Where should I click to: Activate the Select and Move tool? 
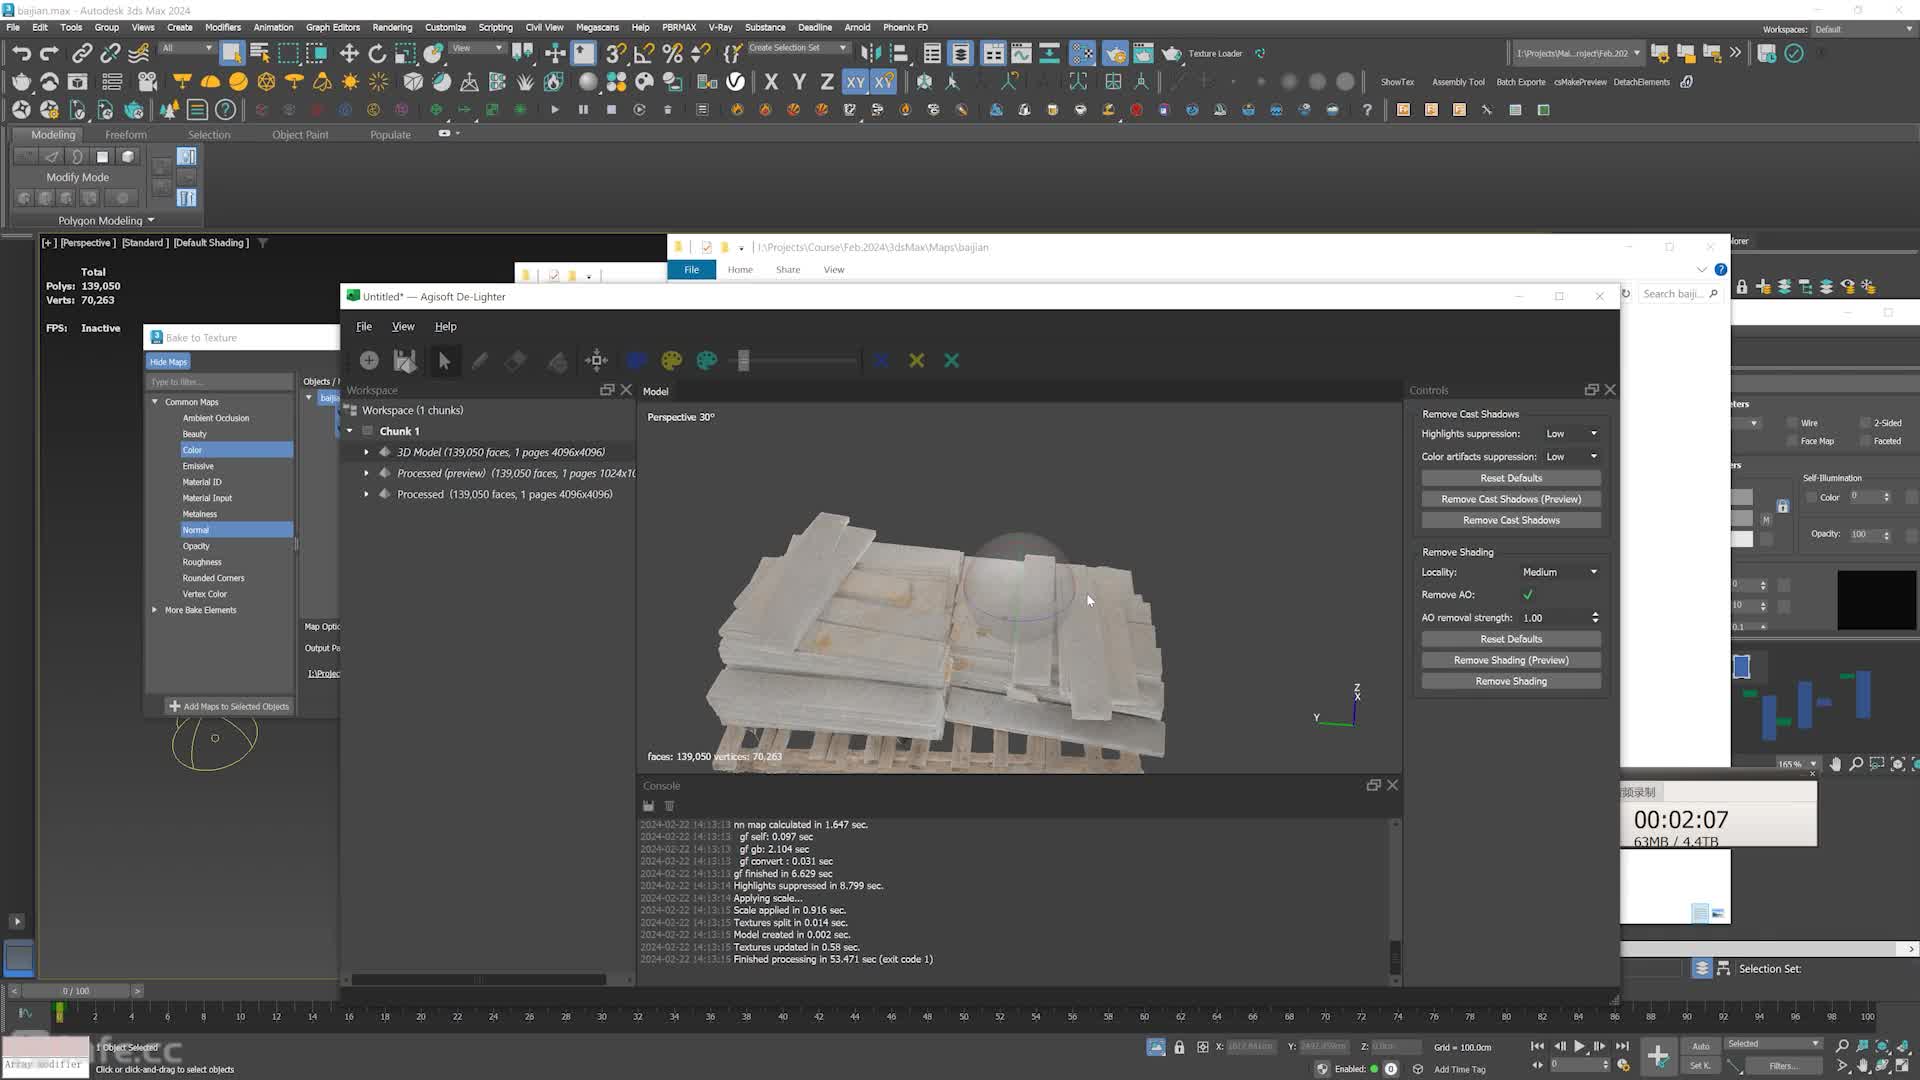[349, 53]
